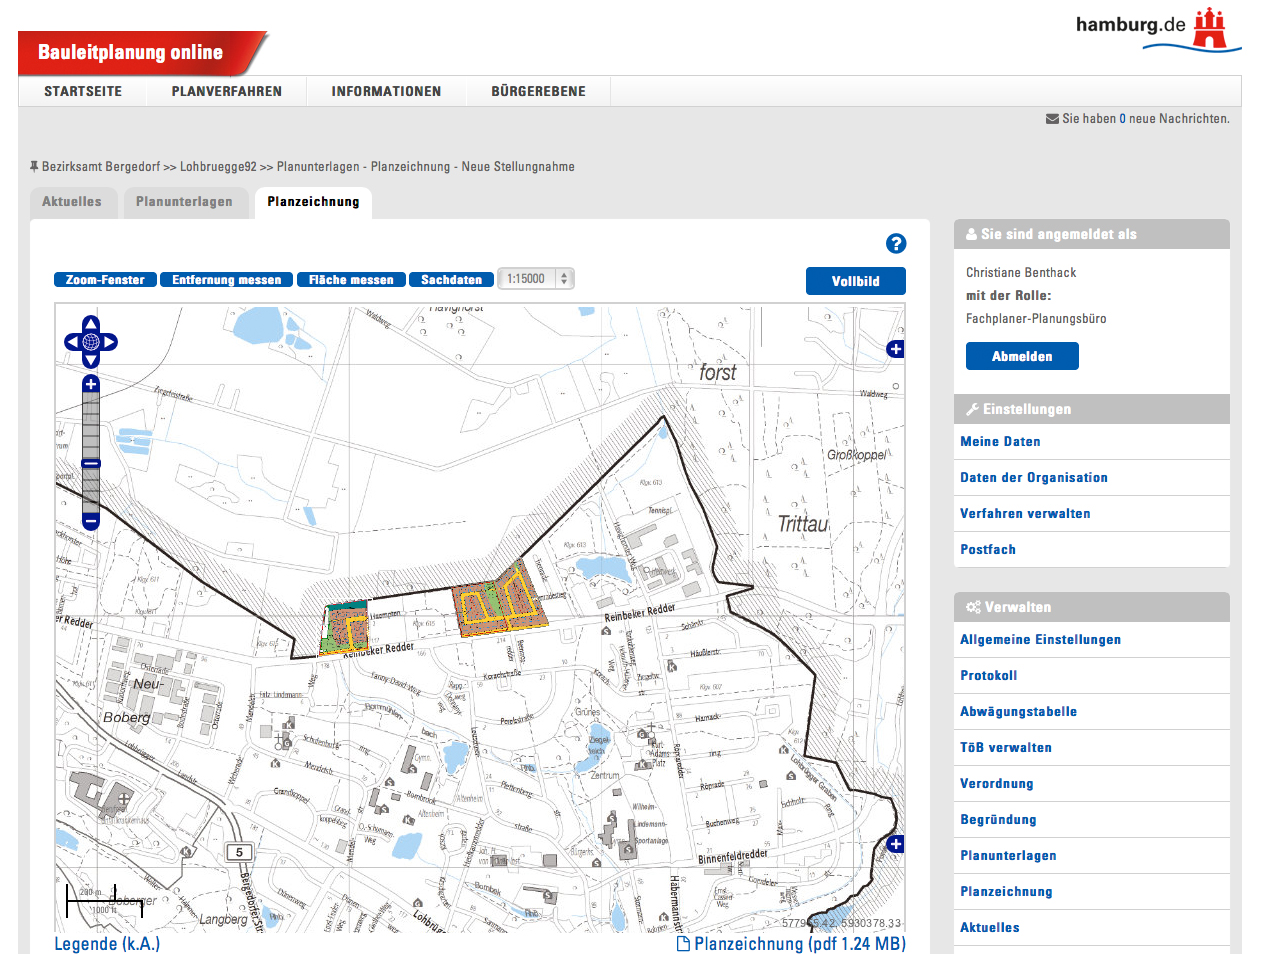Activate the Fläche messen tool

pyautogui.click(x=351, y=280)
